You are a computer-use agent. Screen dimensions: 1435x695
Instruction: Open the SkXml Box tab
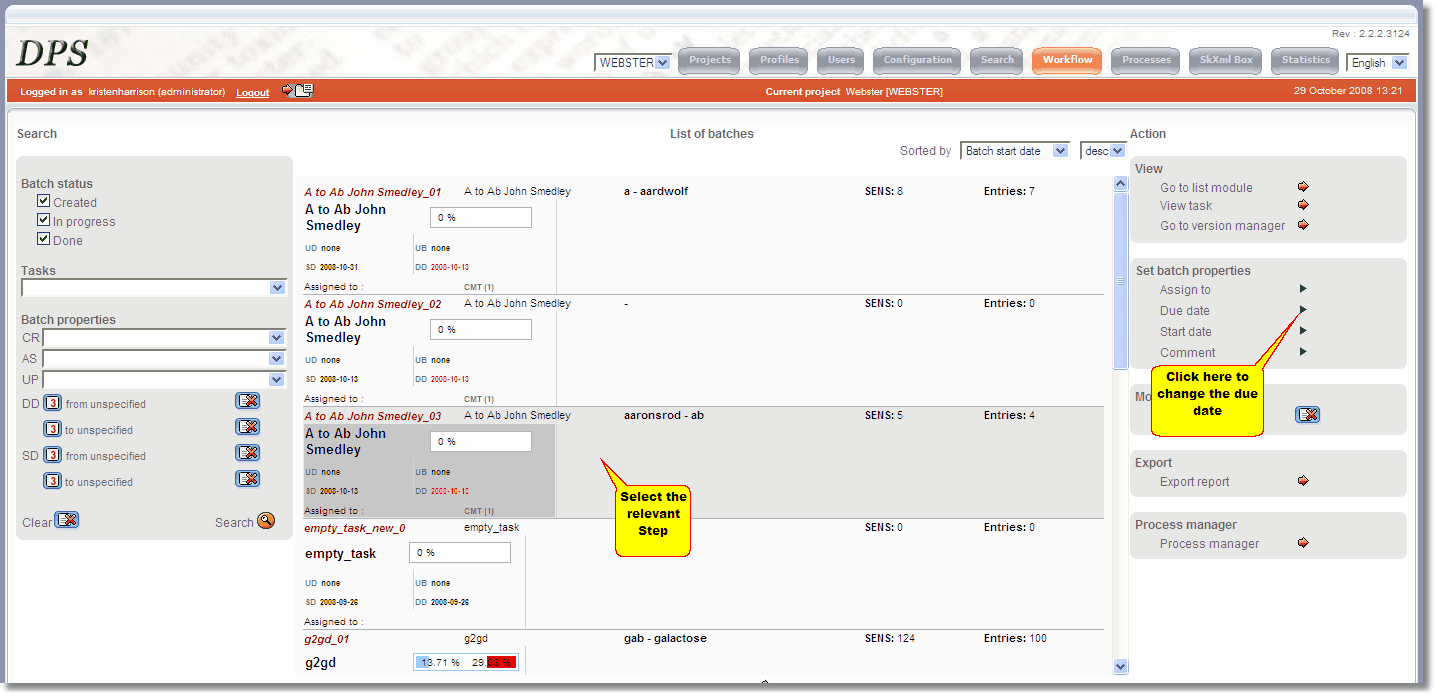1226,61
